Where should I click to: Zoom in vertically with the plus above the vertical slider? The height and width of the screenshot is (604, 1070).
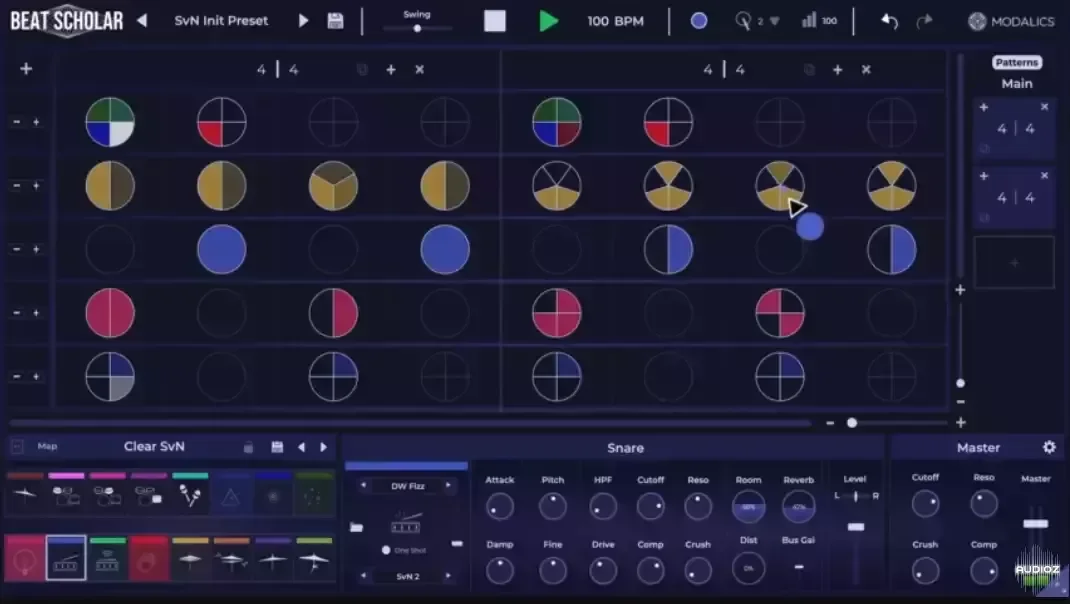pyautogui.click(x=960, y=290)
